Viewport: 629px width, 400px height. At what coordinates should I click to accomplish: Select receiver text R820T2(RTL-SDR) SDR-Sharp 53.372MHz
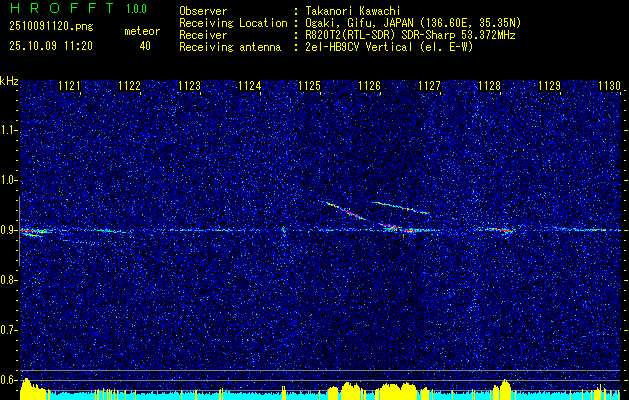410,35
